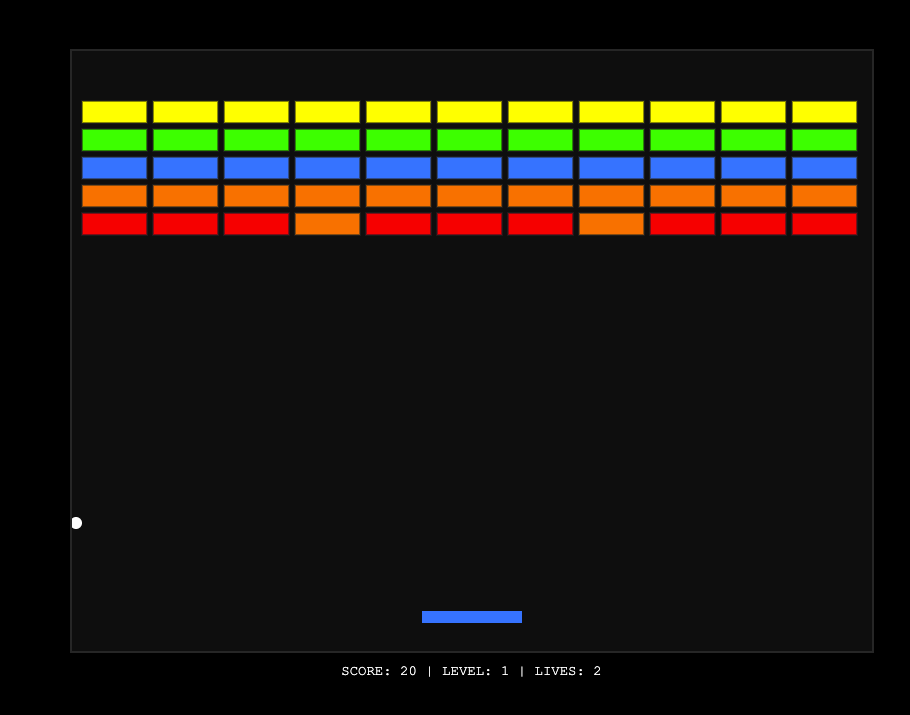The width and height of the screenshot is (910, 715).
Task: Click the "LEVEL: 1" text
Action: [475, 671]
